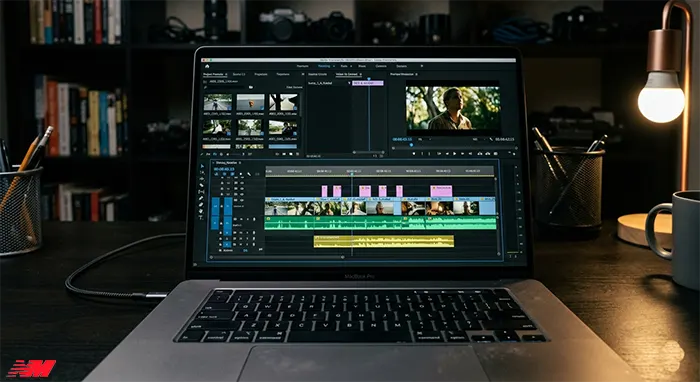The width and height of the screenshot is (700, 382).
Task: Click the timeline playhead on time ruler
Action: point(352,173)
